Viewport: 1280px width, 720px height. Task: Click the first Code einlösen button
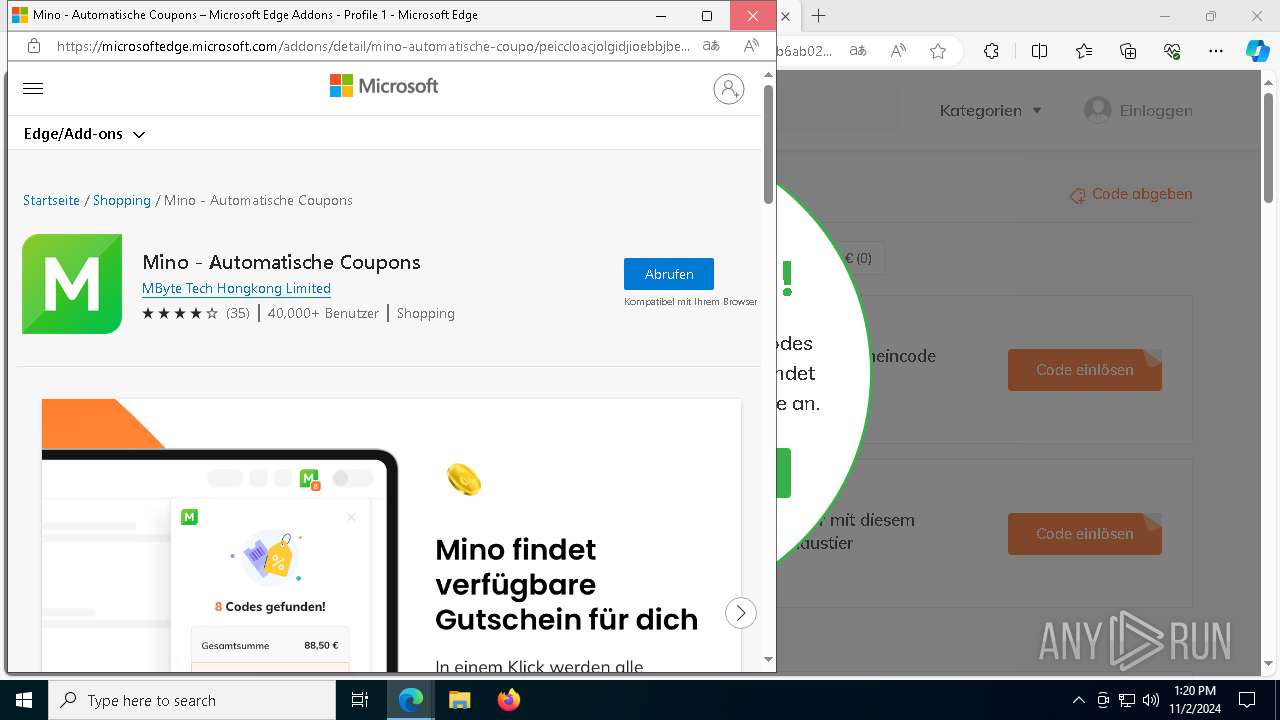[x=1085, y=370]
